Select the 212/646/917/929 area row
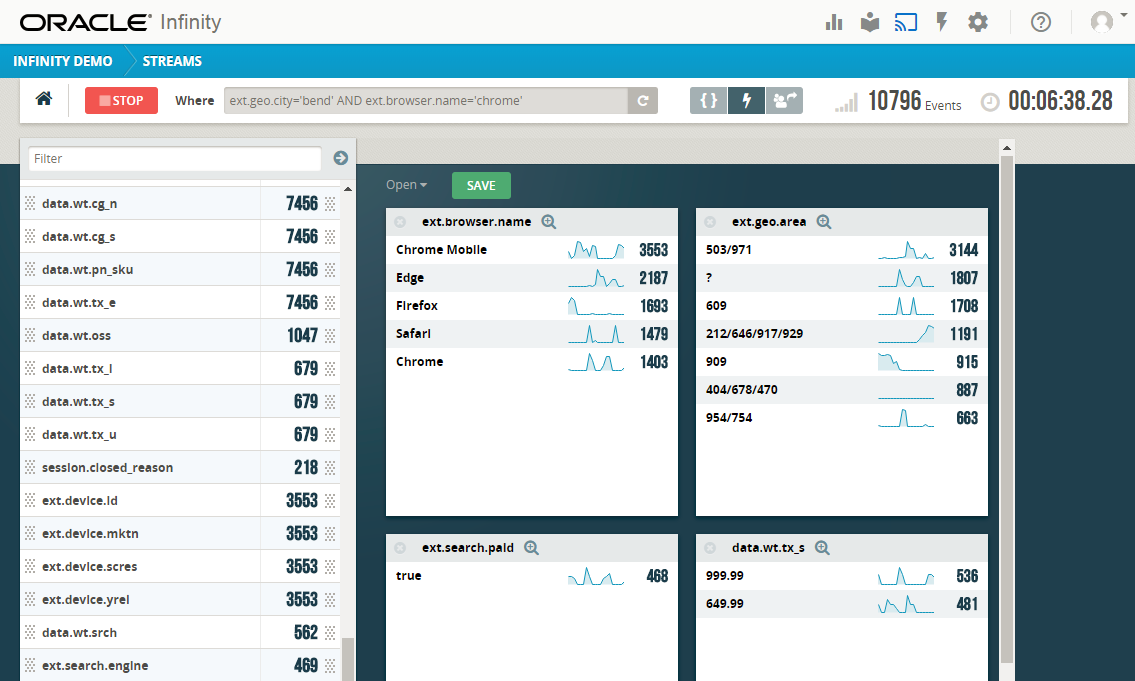This screenshot has height=681, width=1135. pyautogui.click(x=842, y=334)
